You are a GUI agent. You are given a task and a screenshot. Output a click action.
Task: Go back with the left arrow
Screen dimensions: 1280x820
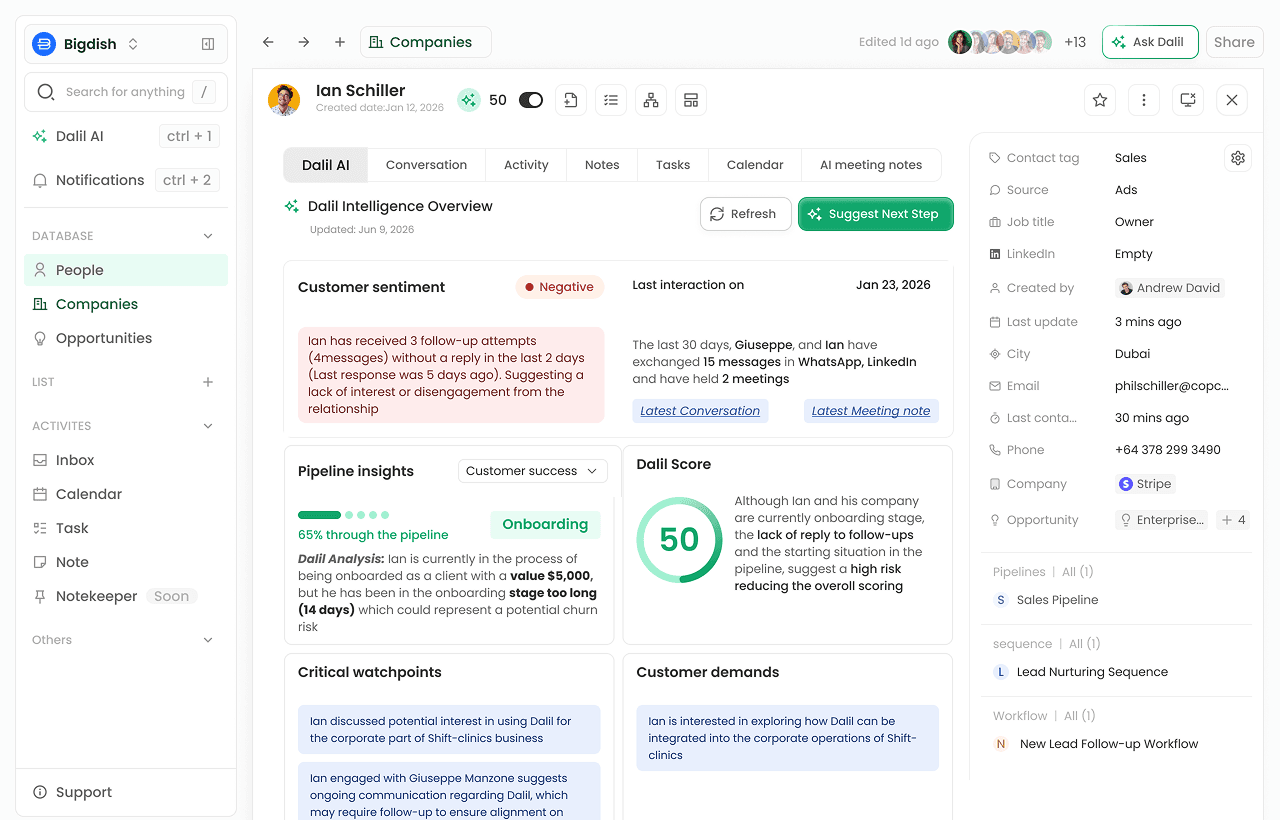click(x=268, y=42)
